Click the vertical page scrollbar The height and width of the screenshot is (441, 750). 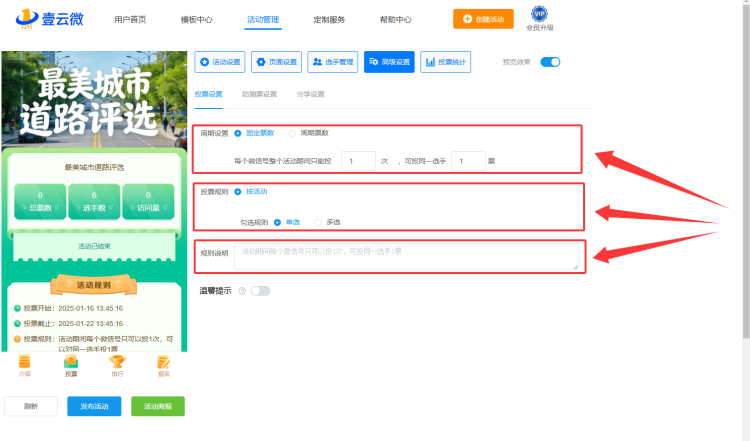tap(746, 172)
